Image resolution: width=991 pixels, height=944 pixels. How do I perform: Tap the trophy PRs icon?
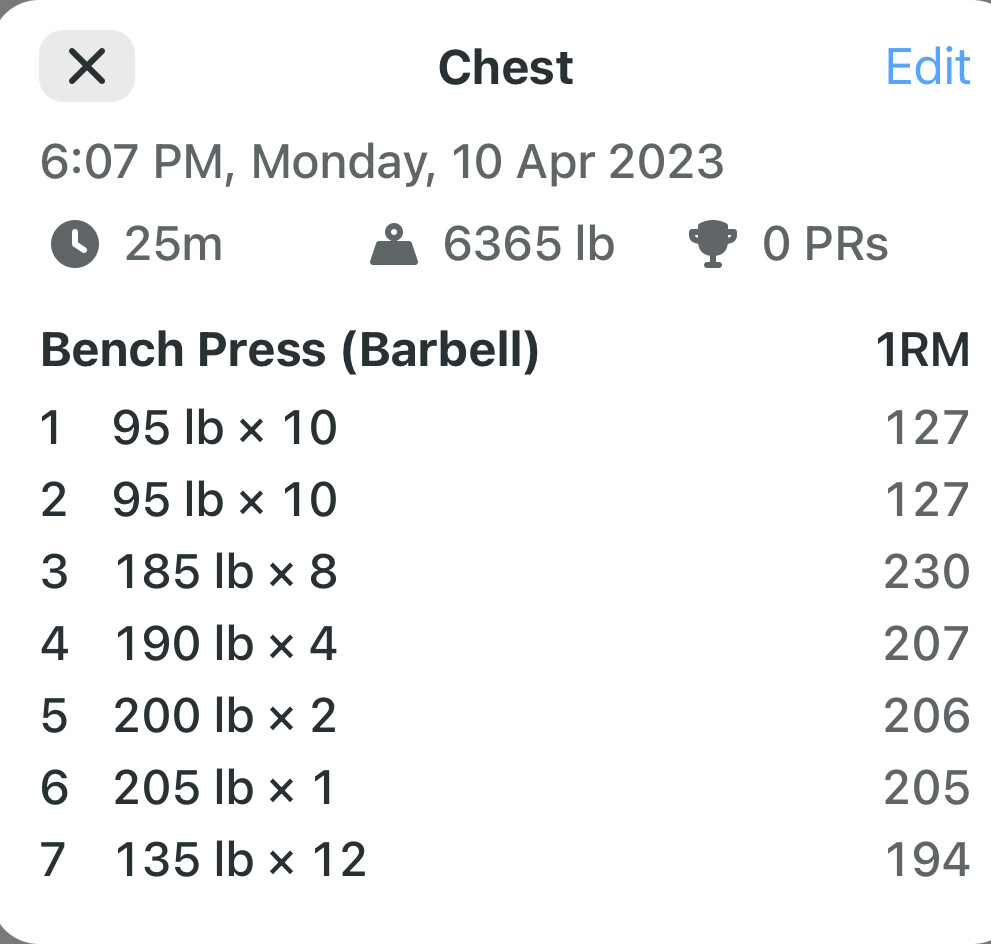point(712,244)
